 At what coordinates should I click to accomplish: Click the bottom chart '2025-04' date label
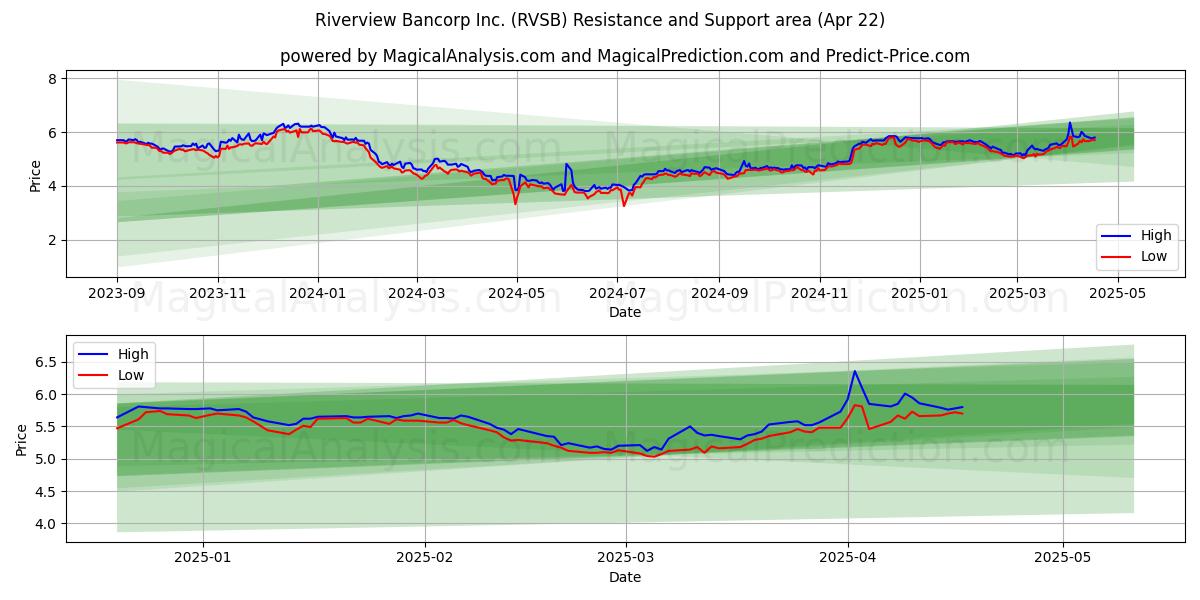pyautogui.click(x=848, y=559)
